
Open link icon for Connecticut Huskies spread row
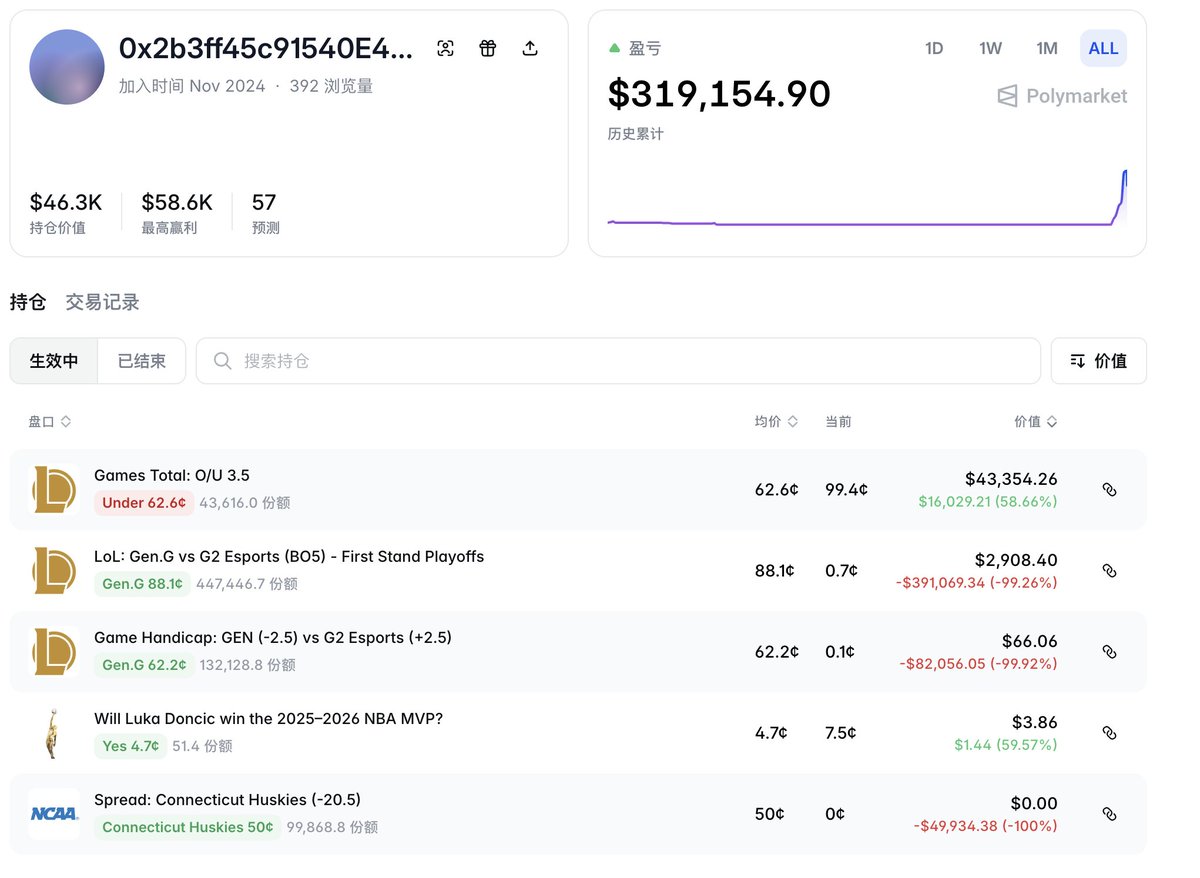pyautogui.click(x=1109, y=814)
